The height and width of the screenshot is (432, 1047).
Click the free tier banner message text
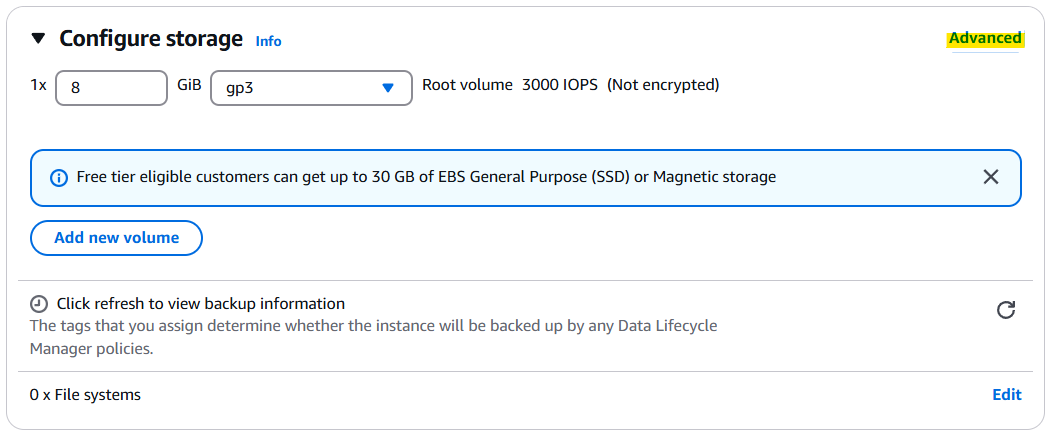(426, 178)
